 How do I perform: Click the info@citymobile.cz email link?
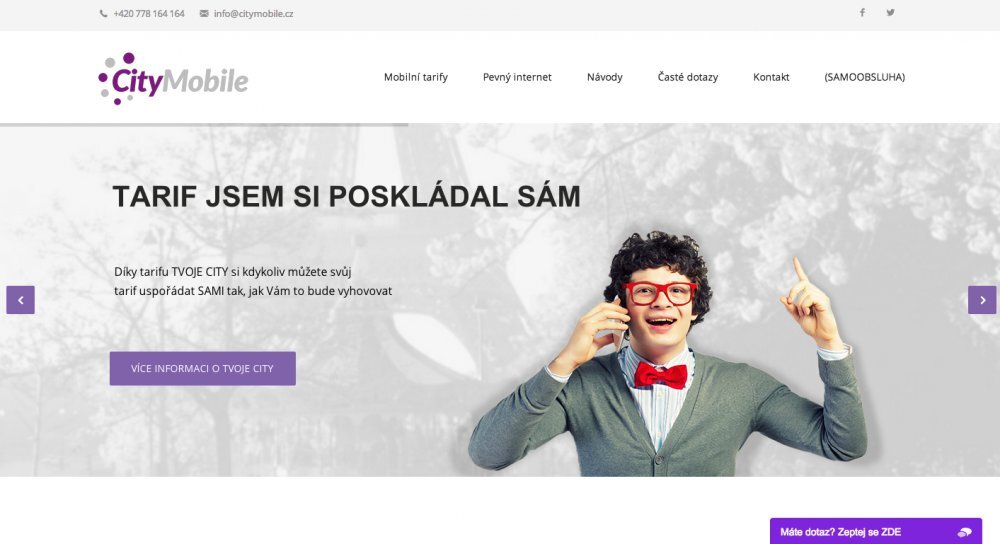tap(254, 13)
